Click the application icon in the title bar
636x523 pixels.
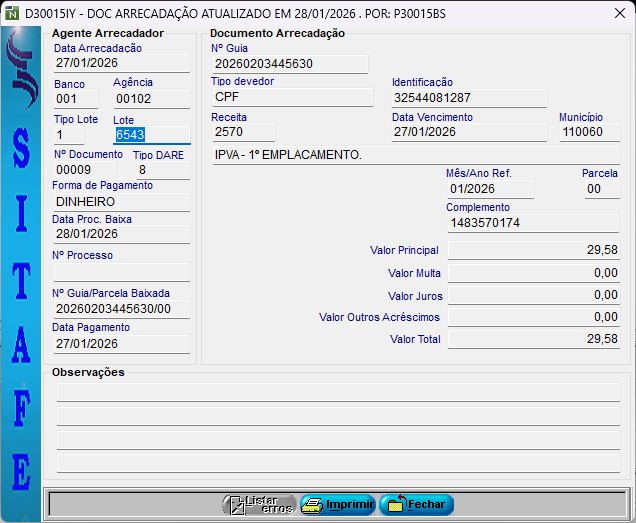coord(12,12)
